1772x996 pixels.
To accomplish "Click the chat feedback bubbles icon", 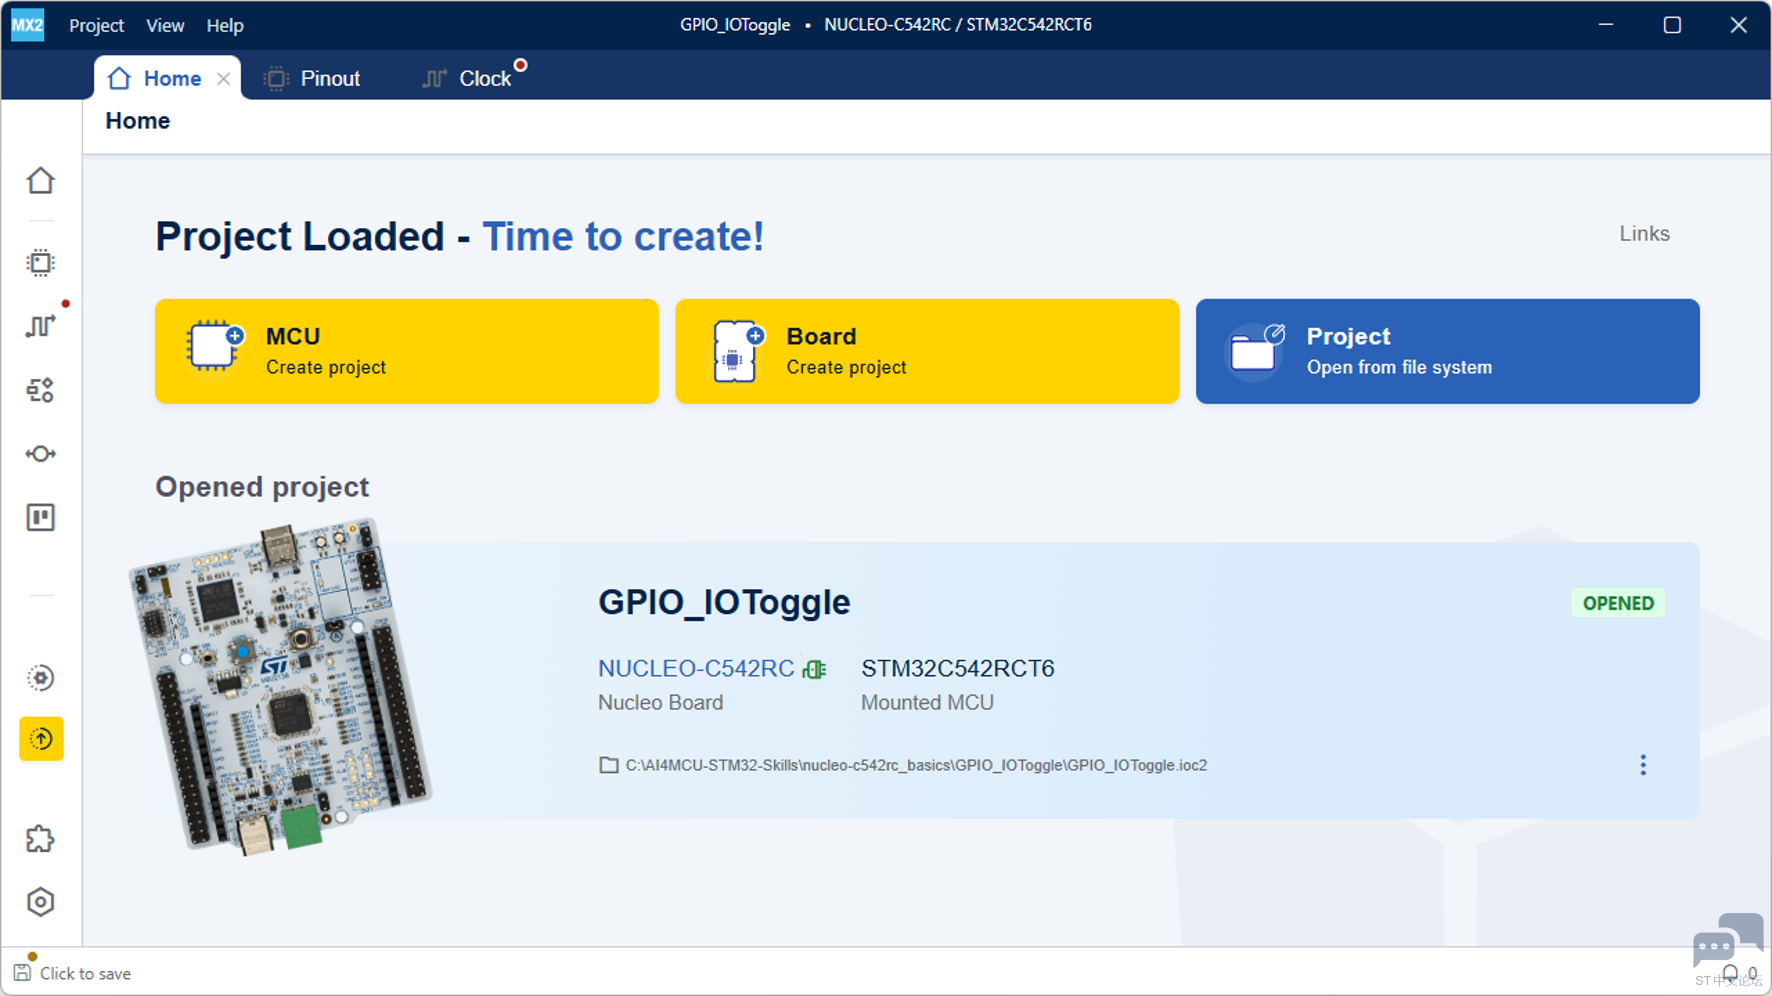I will [1727, 940].
